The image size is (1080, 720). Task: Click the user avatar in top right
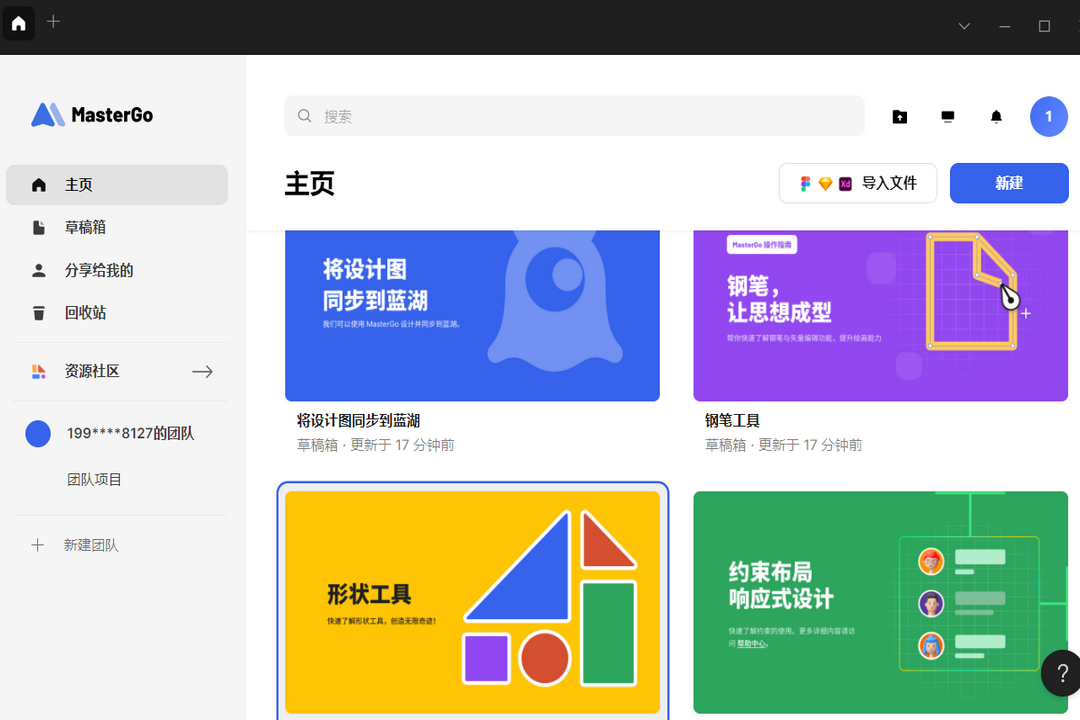tap(1049, 116)
